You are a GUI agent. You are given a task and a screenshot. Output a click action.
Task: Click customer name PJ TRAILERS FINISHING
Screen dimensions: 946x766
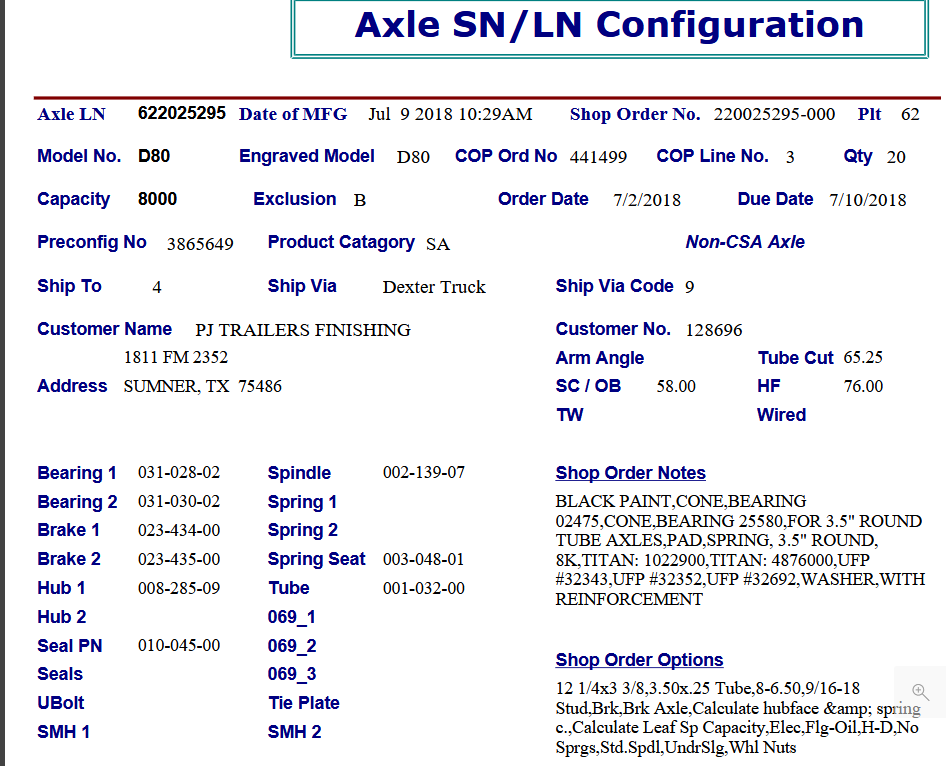tap(303, 330)
